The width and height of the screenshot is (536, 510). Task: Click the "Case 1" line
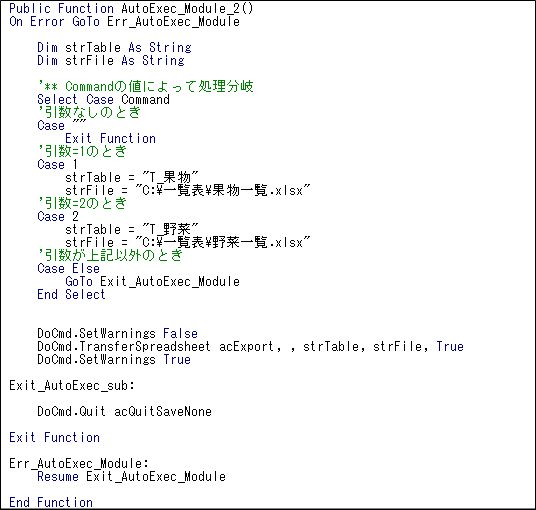[57, 164]
